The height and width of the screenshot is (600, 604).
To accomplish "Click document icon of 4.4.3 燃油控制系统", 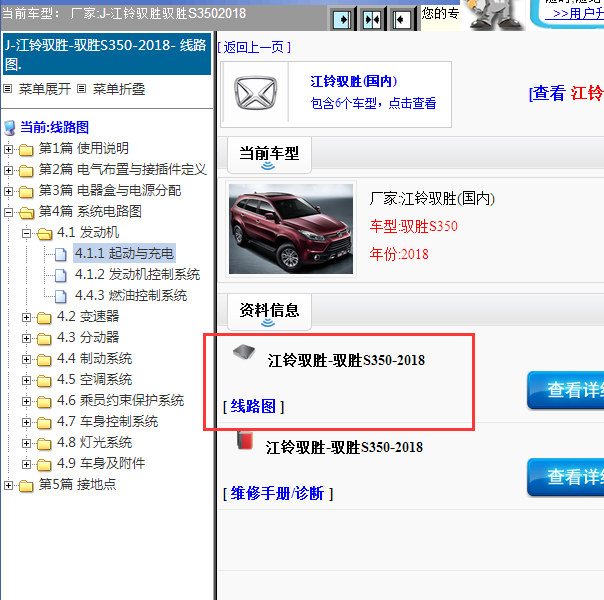I will point(60,296).
